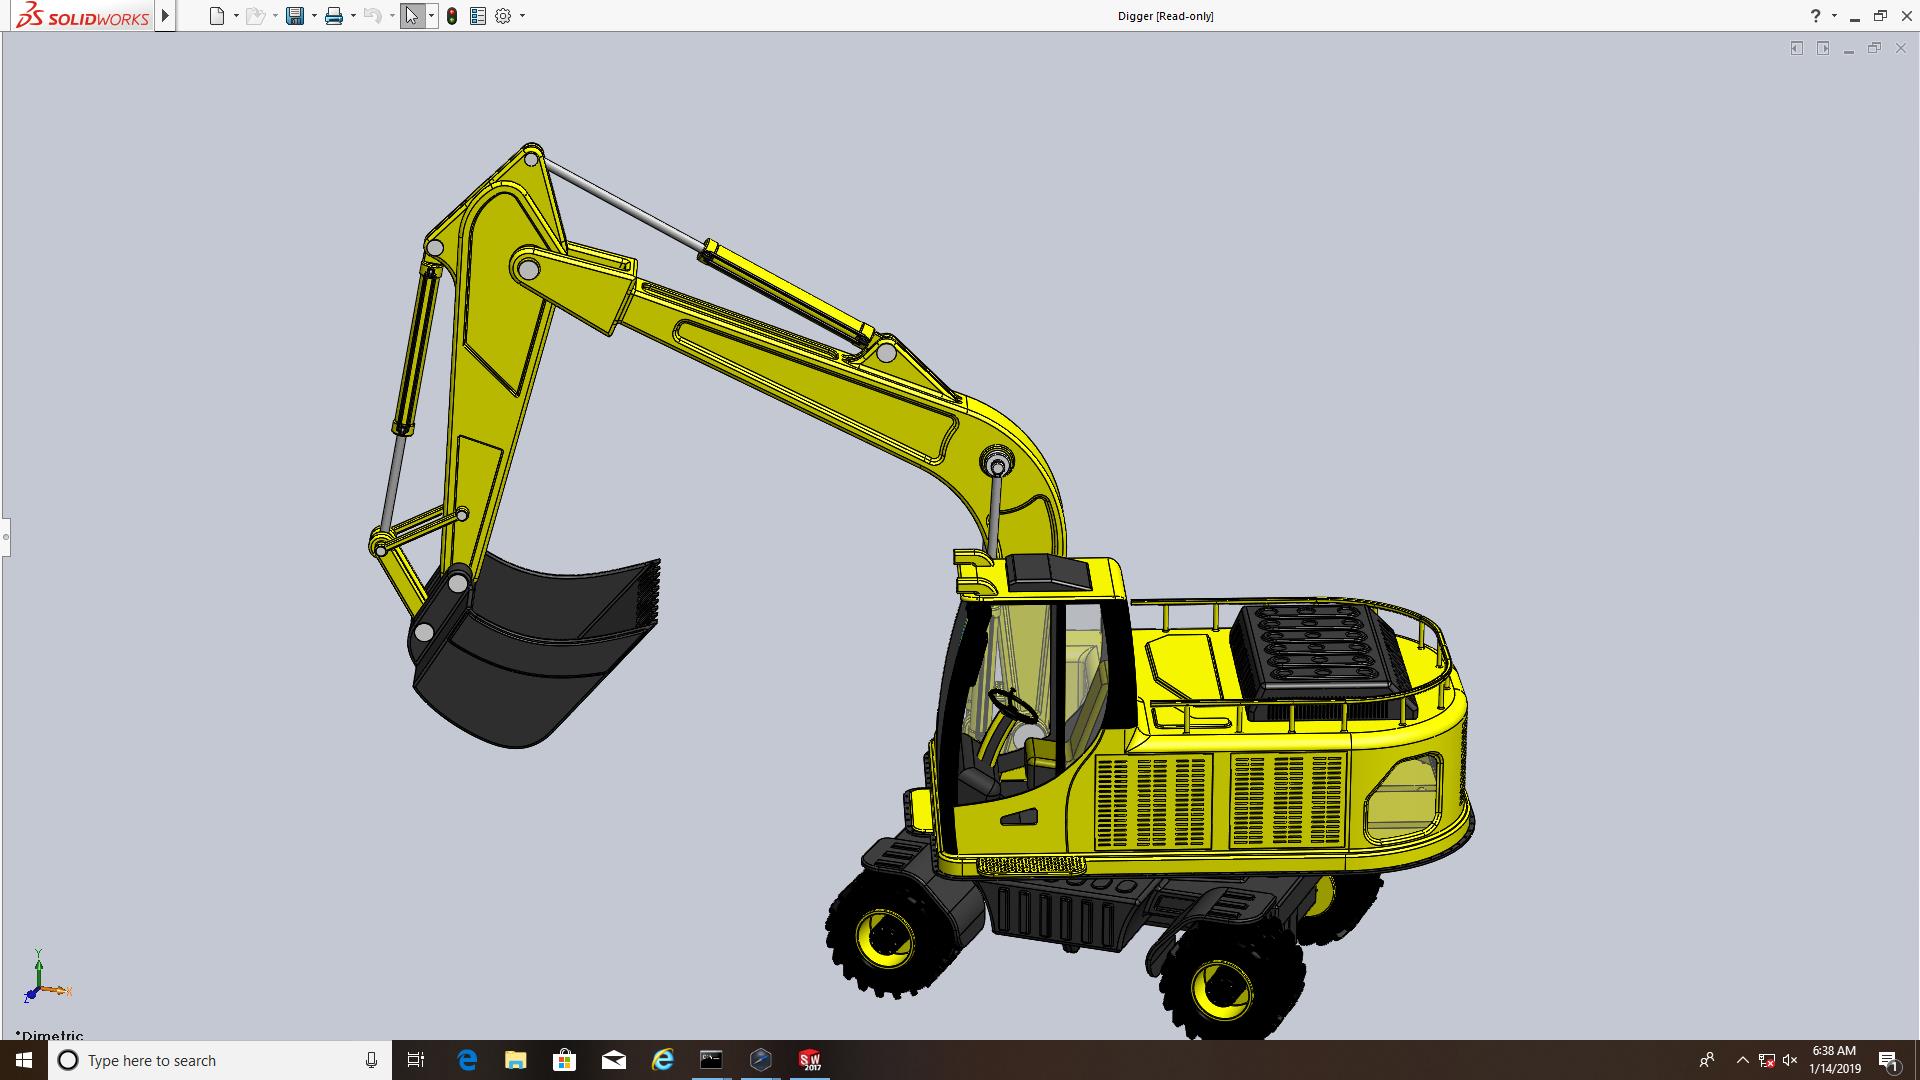Viewport: 1920px width, 1080px height.
Task: Expand panel with right-arrow viewport button
Action: click(1823, 48)
